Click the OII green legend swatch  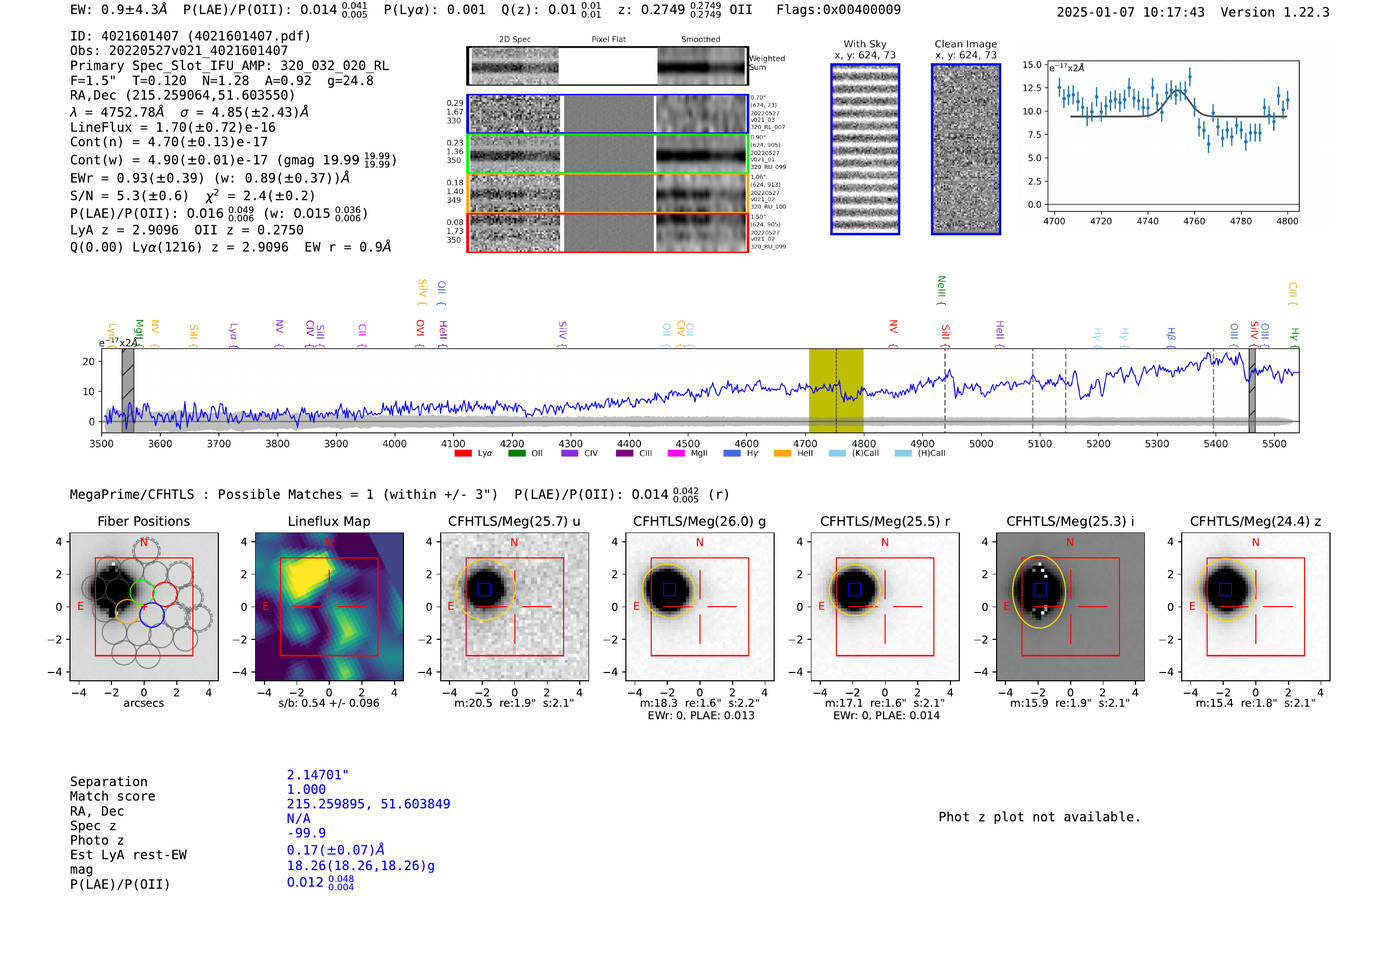tap(517, 453)
